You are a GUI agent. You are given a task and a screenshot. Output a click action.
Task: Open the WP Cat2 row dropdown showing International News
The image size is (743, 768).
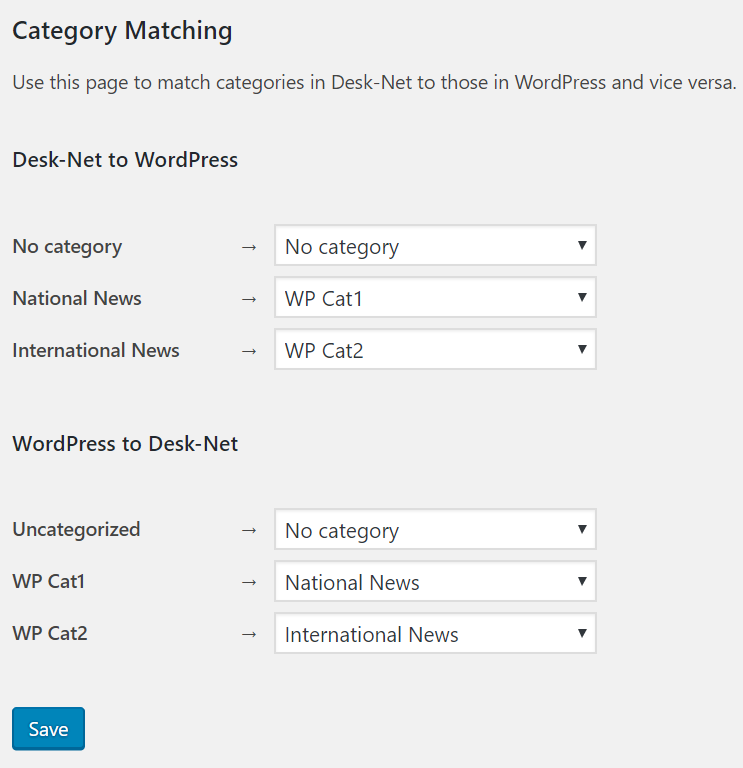pyautogui.click(x=435, y=633)
